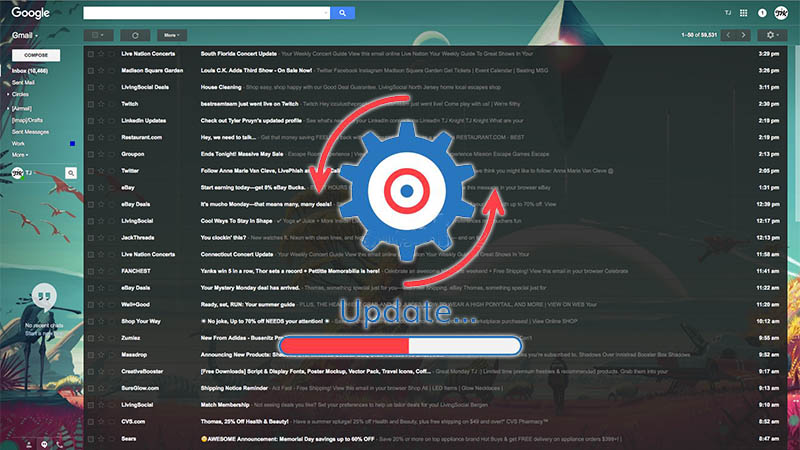
Task: Click the COMPOSE button
Action: click(x=36, y=55)
